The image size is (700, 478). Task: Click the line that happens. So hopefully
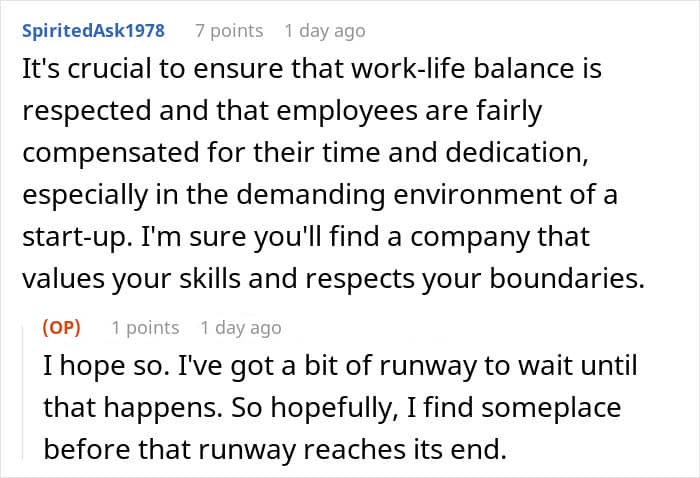[332, 408]
